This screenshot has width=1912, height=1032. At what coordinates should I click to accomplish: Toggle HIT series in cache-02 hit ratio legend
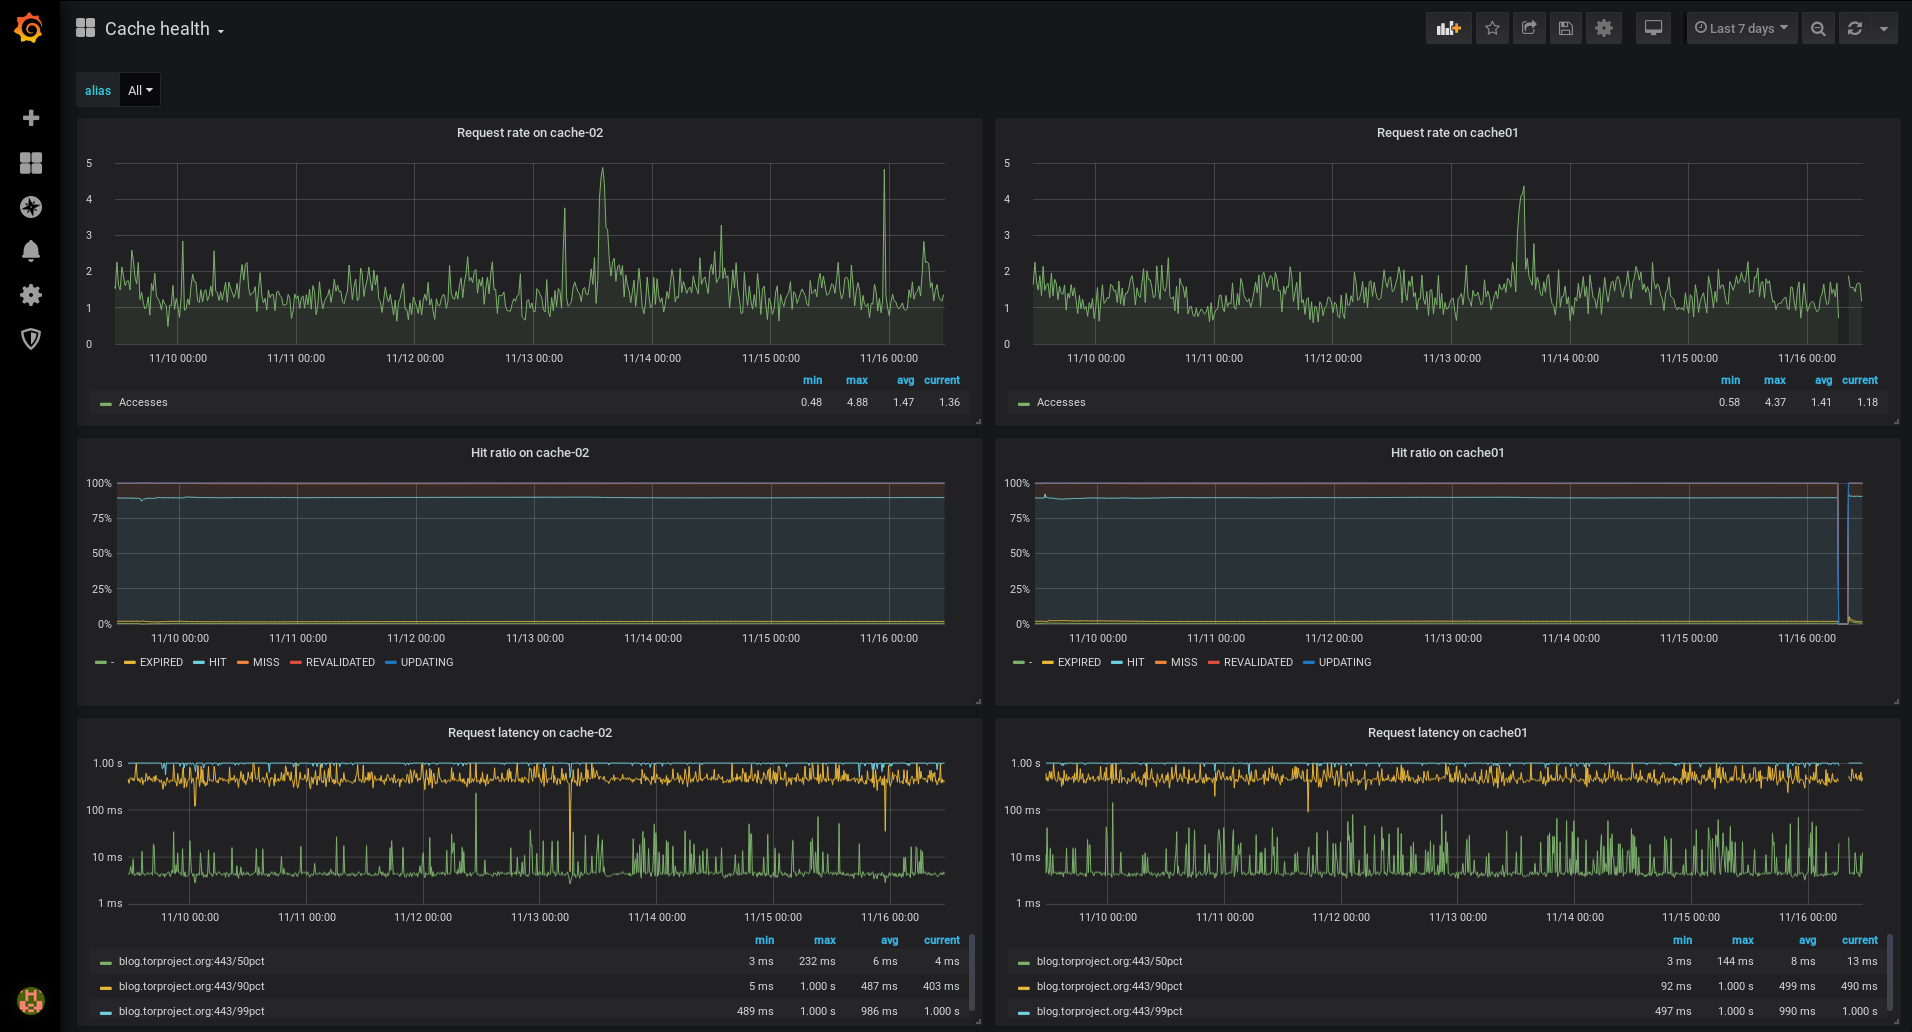tap(217, 662)
